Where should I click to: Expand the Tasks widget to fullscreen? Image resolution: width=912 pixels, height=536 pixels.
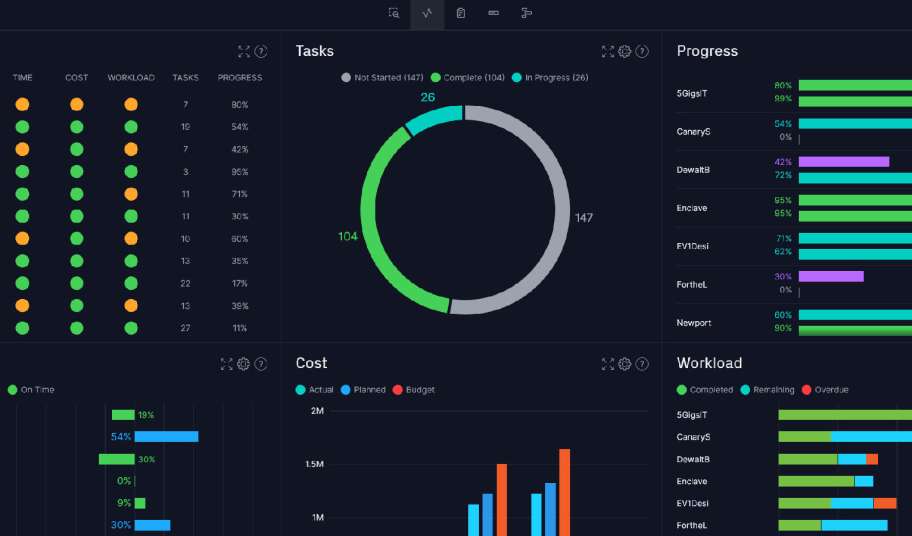pyautogui.click(x=607, y=52)
